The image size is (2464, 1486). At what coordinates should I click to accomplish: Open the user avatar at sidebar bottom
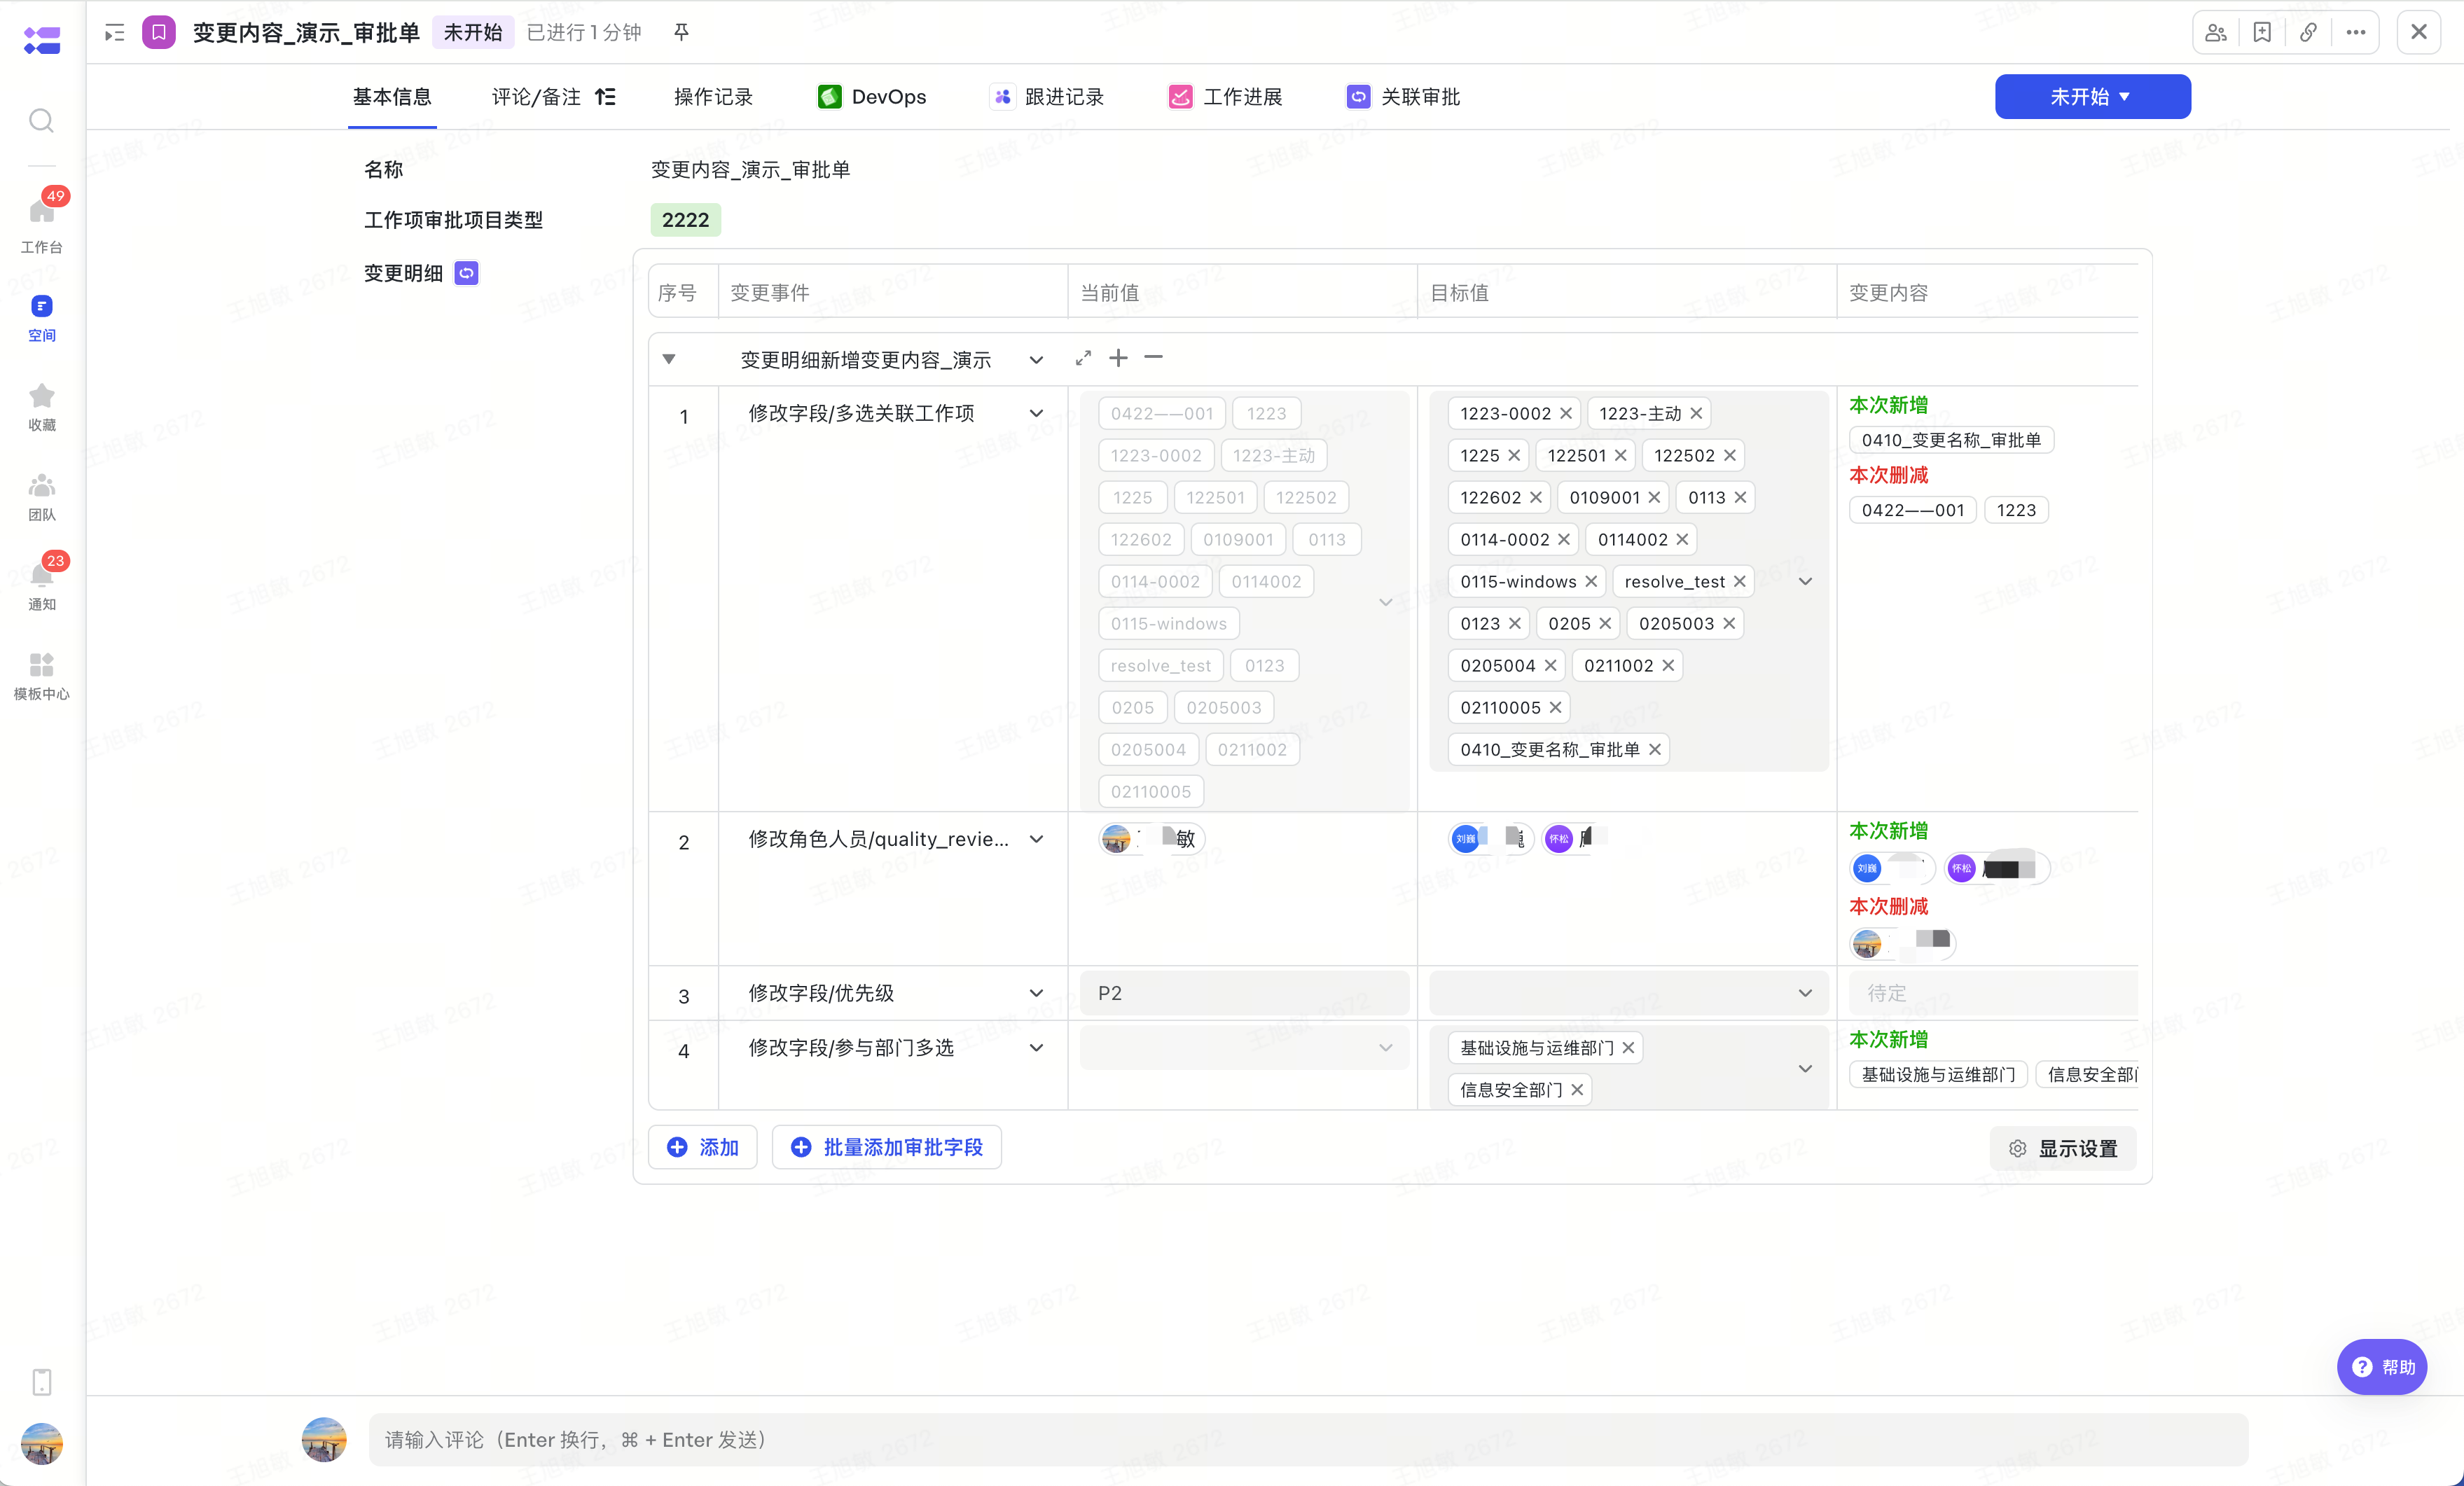(x=42, y=1443)
